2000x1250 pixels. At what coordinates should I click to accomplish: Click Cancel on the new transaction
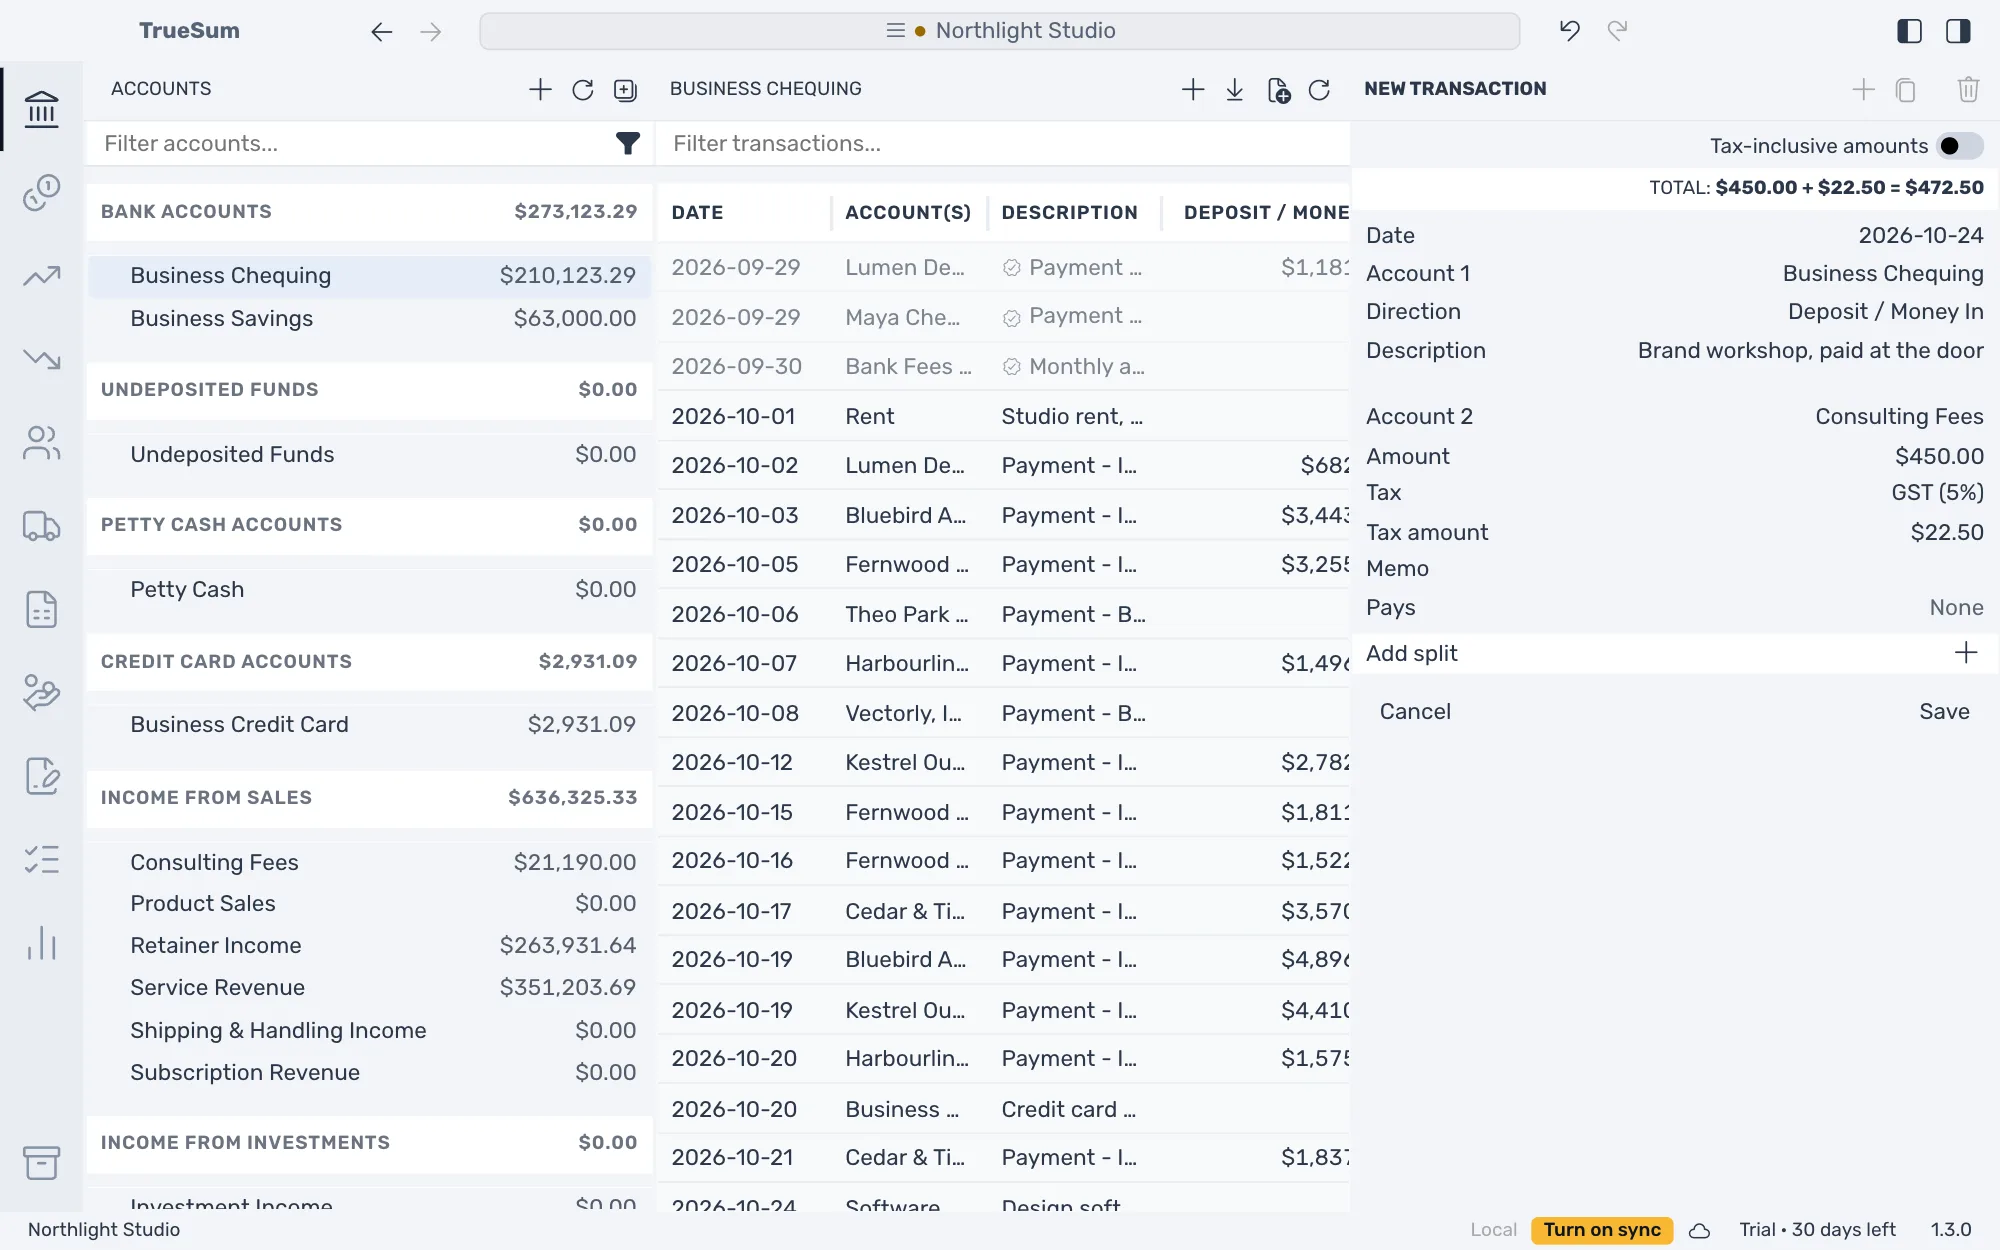(1415, 711)
